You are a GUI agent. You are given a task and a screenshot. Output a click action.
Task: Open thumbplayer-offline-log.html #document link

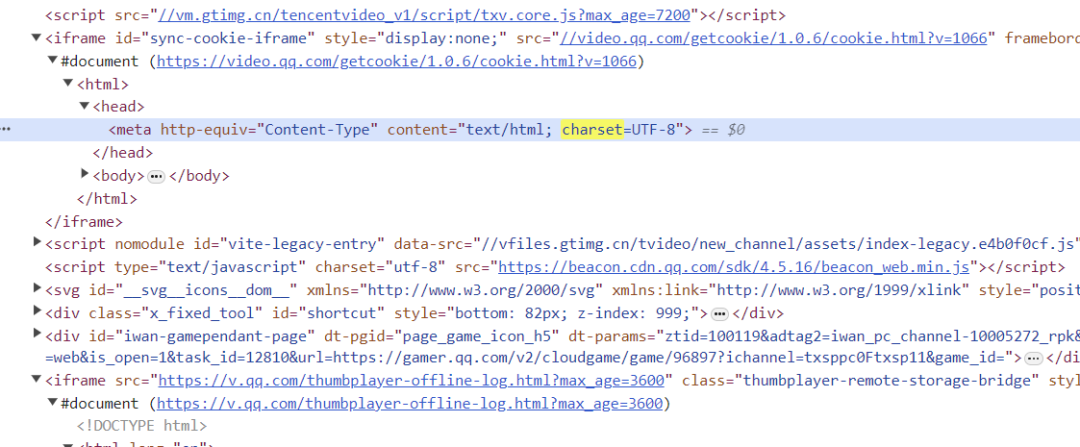[x=410, y=403]
